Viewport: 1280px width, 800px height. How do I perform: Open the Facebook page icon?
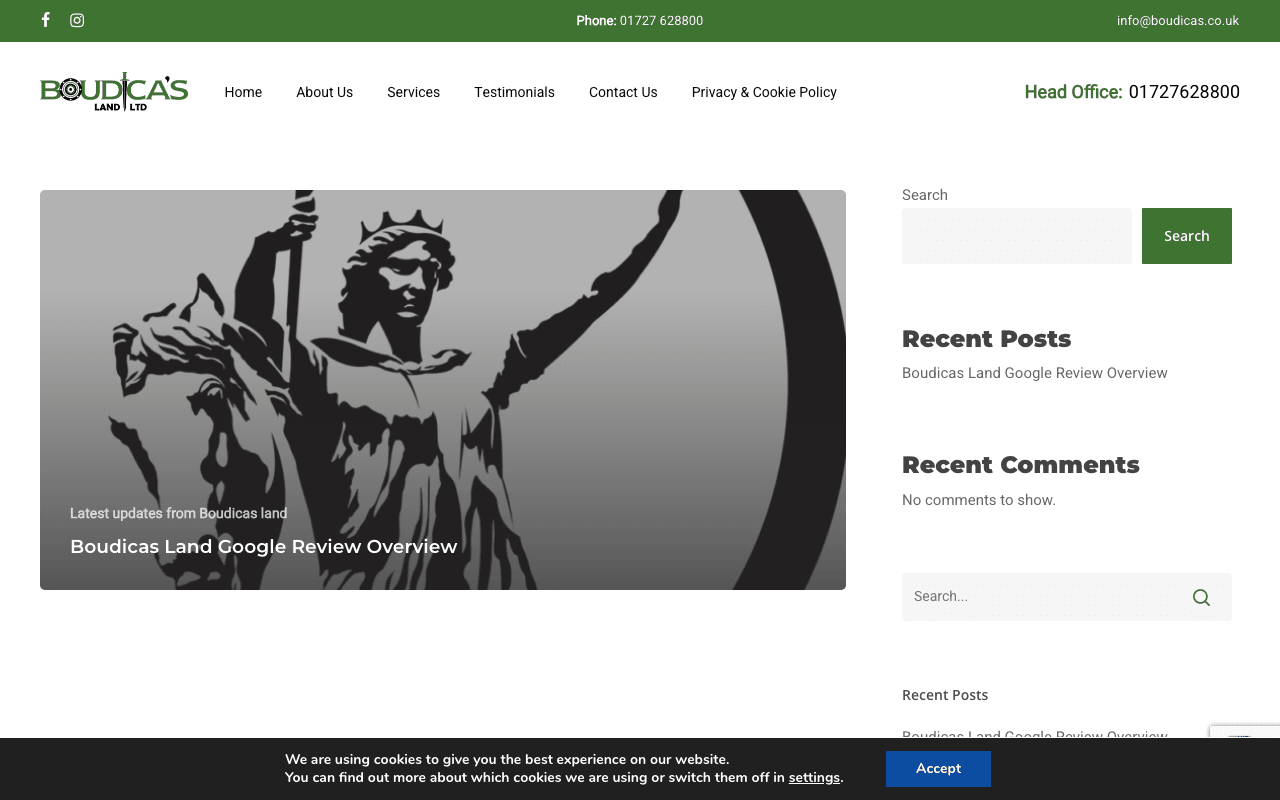click(45, 20)
